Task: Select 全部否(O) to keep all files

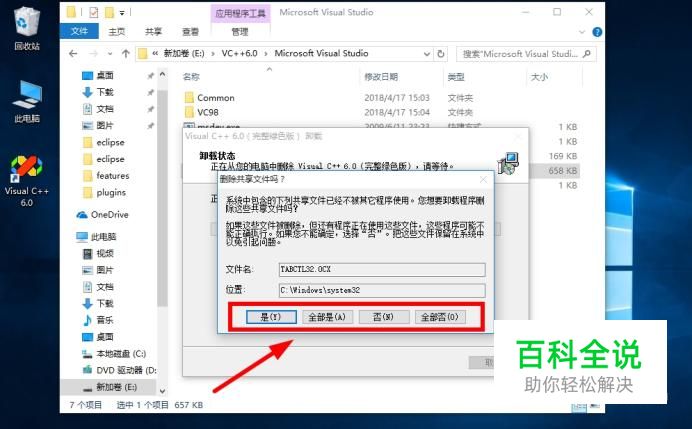Action: pyautogui.click(x=440, y=317)
